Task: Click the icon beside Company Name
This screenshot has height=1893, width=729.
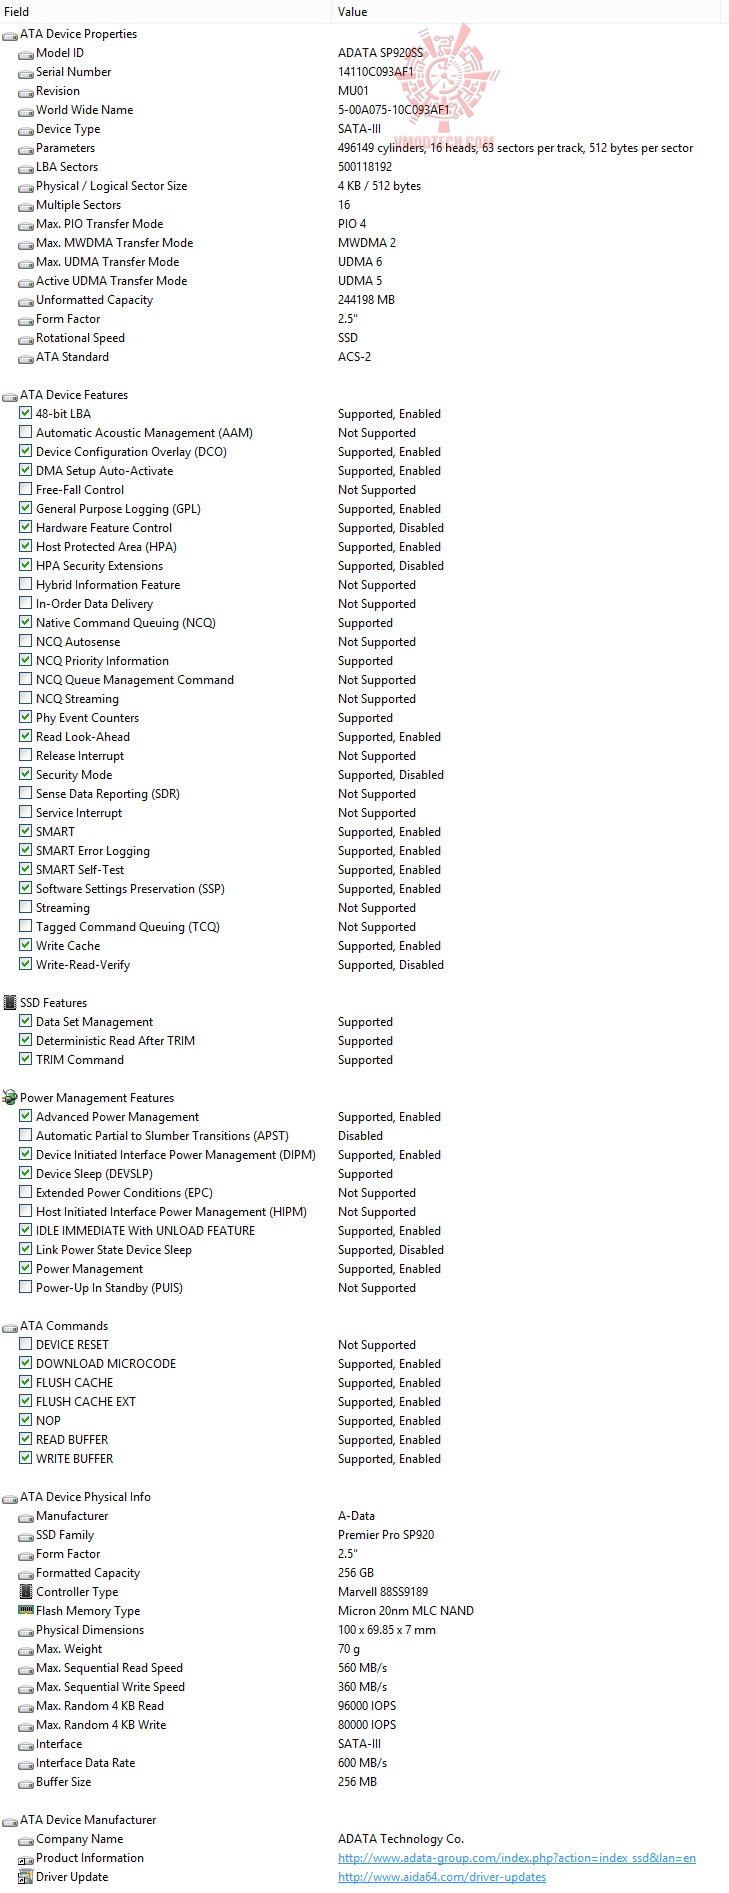Action: 26,1839
